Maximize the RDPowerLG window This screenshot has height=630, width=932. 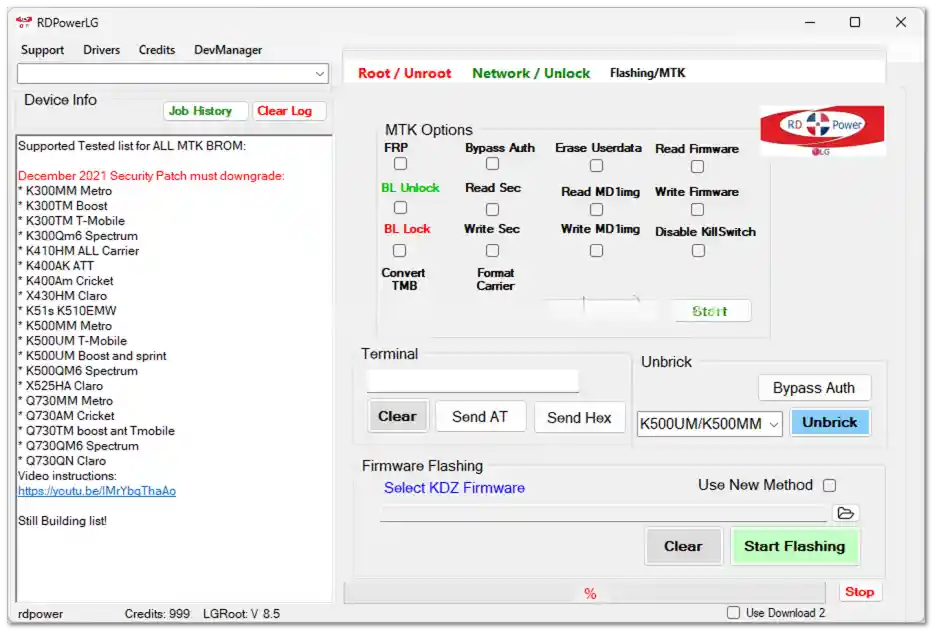tap(855, 22)
